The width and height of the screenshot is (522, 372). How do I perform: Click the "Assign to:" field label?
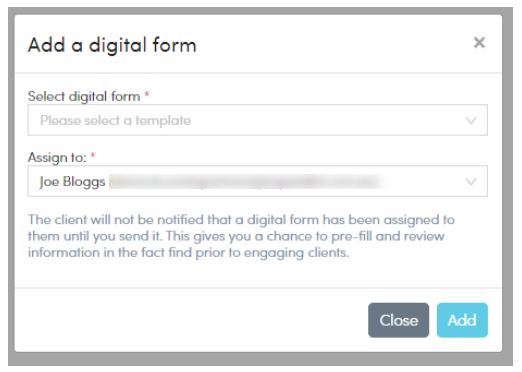(57, 157)
